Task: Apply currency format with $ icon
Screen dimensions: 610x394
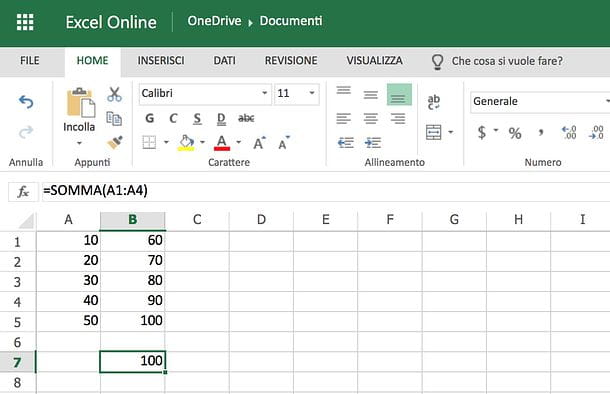Action: 482,133
